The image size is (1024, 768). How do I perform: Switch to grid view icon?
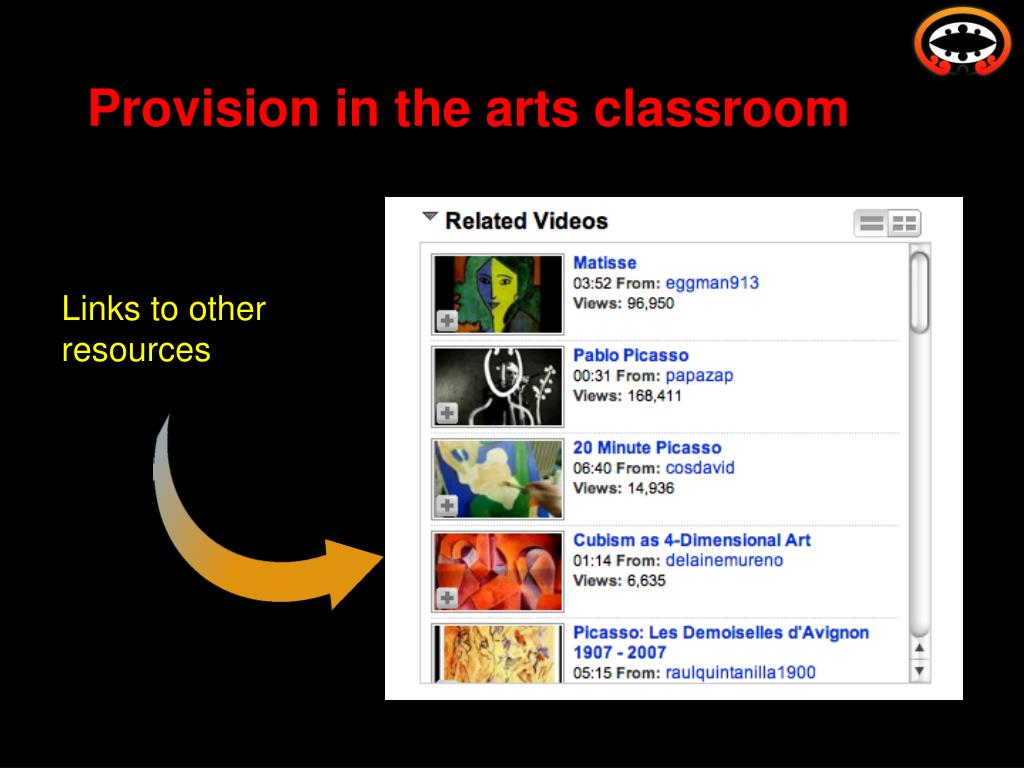[x=904, y=223]
